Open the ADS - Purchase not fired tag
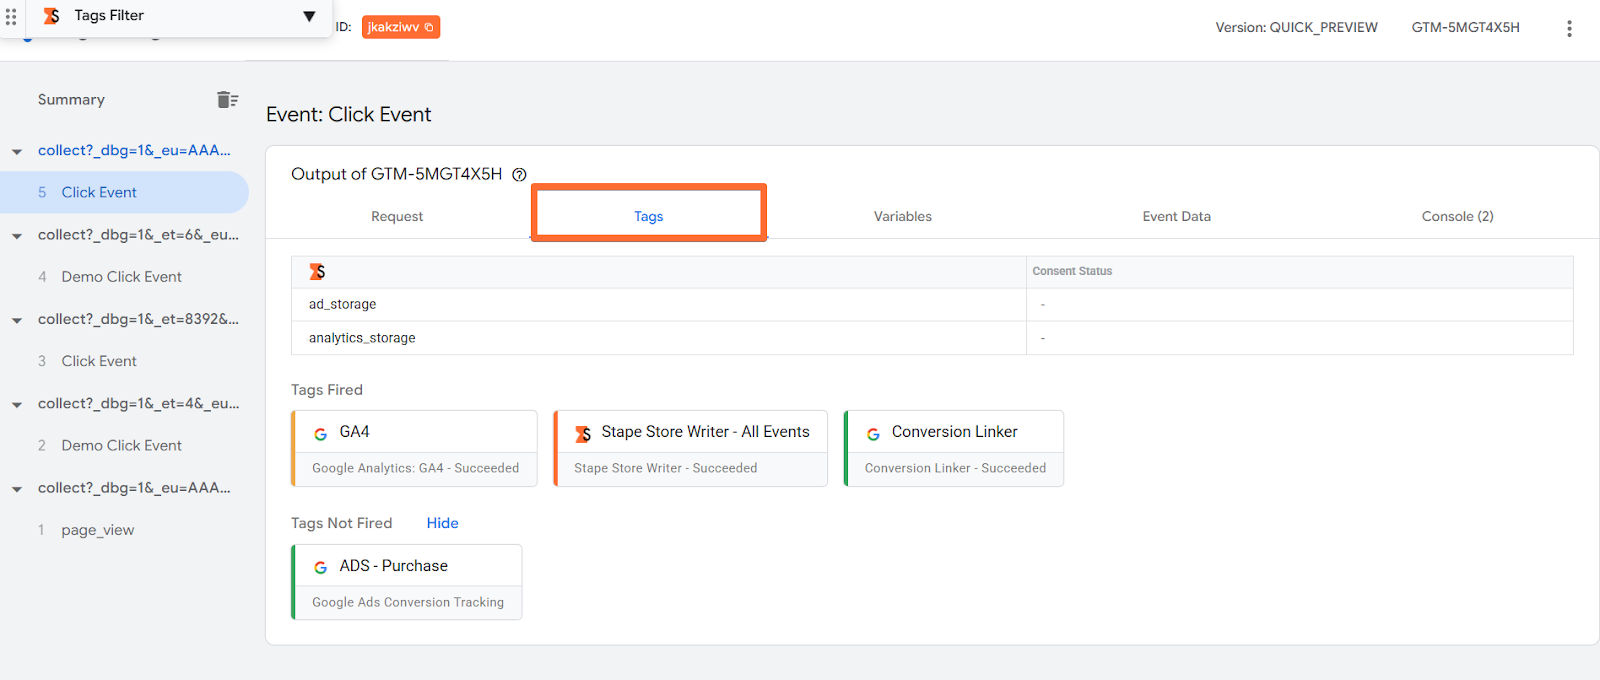The width and height of the screenshot is (1600, 680). (406, 582)
